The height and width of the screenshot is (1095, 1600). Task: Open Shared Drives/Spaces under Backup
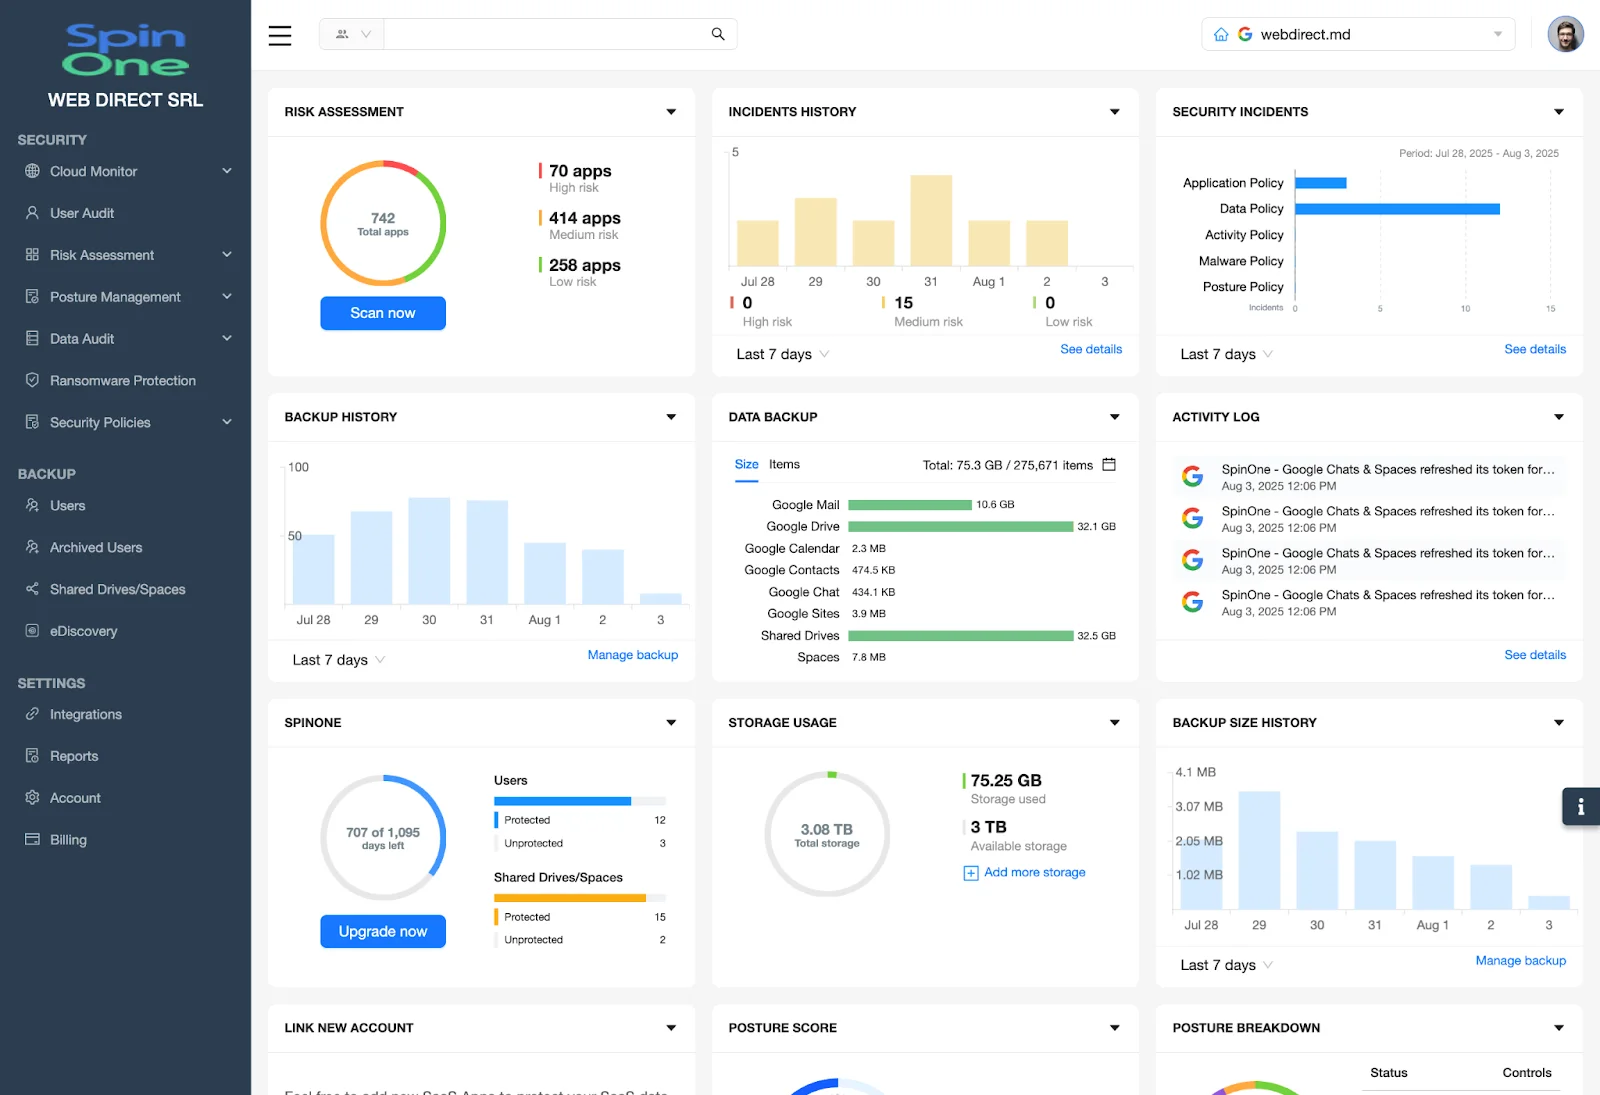(x=117, y=589)
